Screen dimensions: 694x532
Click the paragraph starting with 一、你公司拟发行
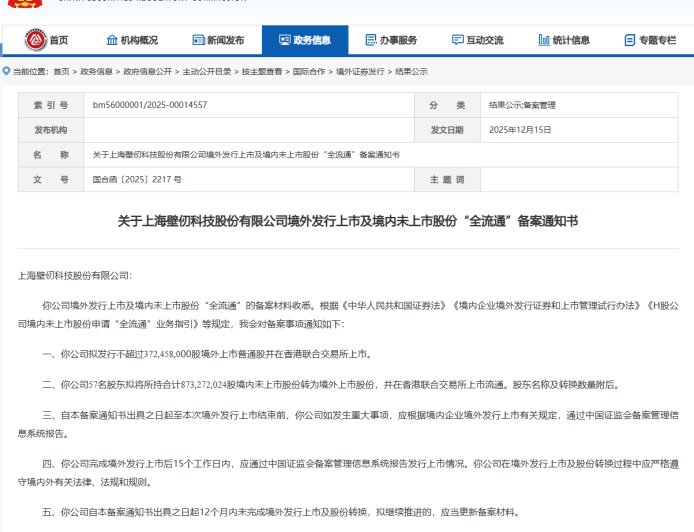pyautogui.click(x=207, y=354)
